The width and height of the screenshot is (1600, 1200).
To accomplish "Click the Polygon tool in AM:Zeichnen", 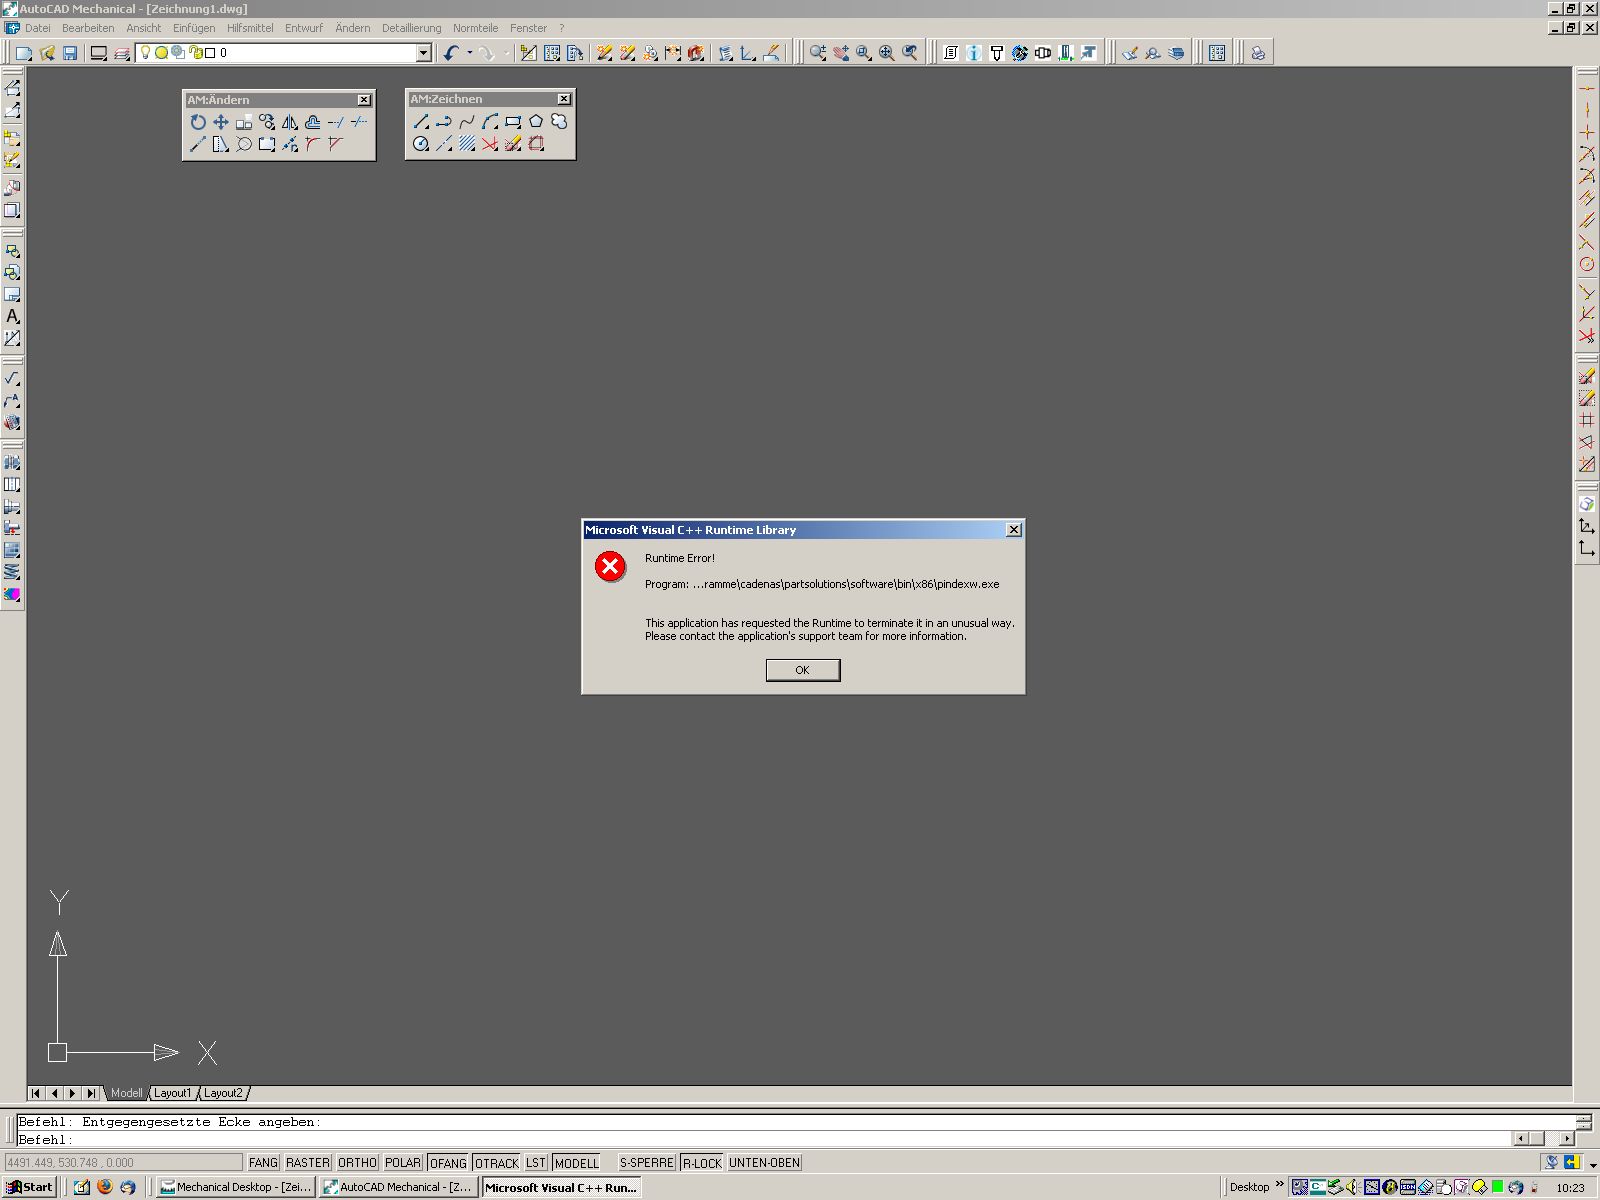I will pos(536,122).
